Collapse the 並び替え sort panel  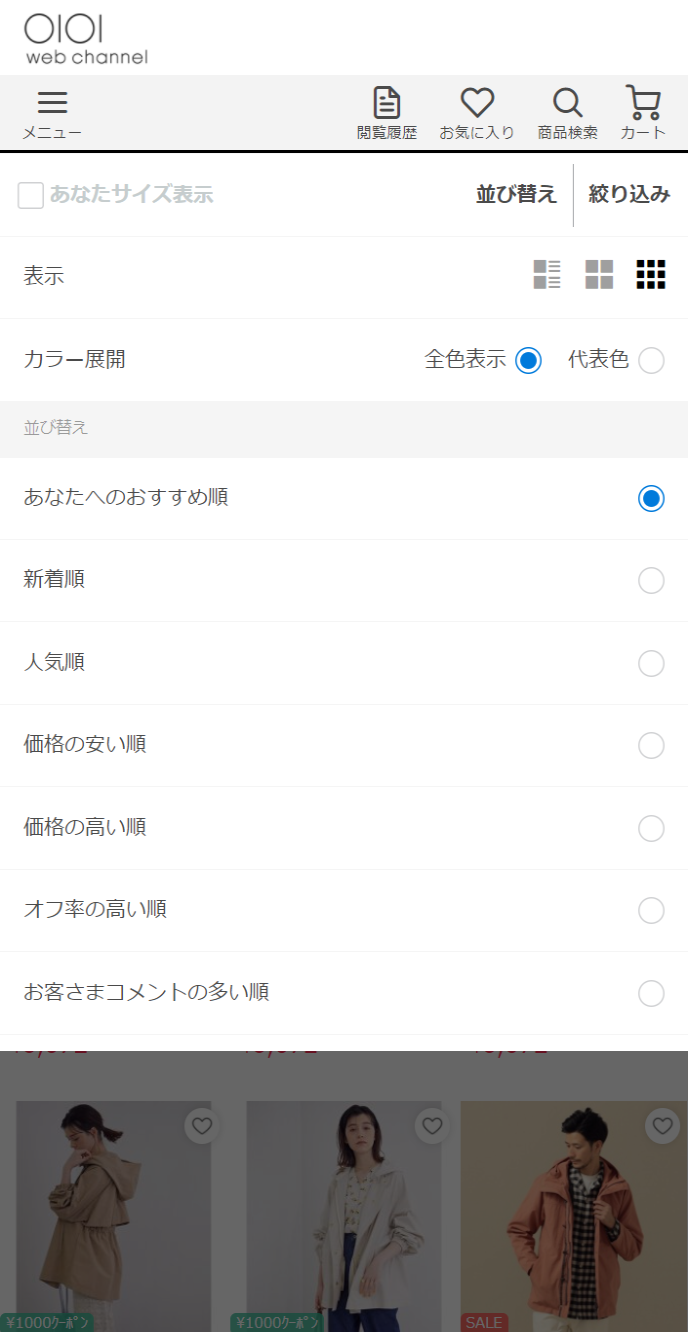click(516, 195)
